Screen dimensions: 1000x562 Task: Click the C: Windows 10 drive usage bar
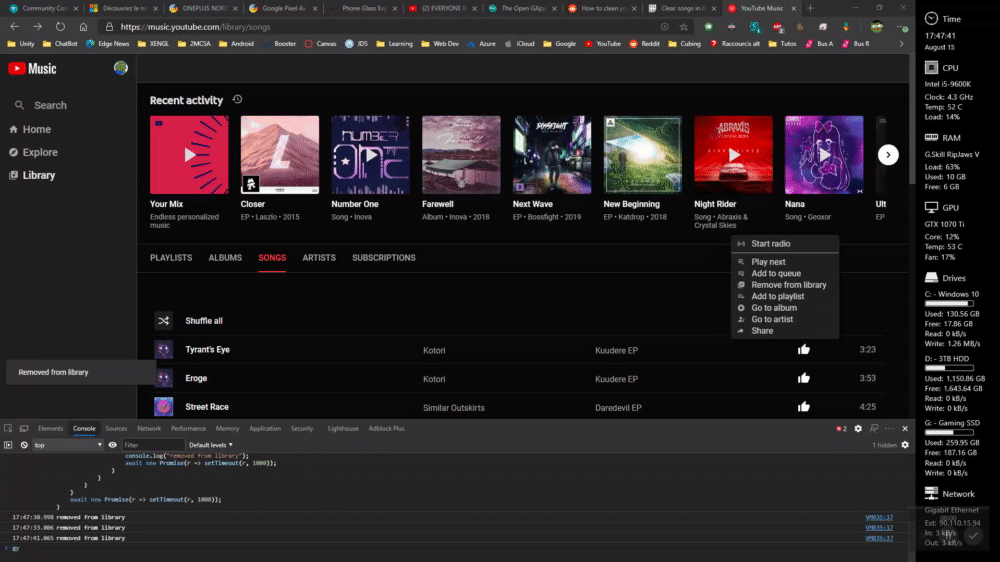coord(949,304)
